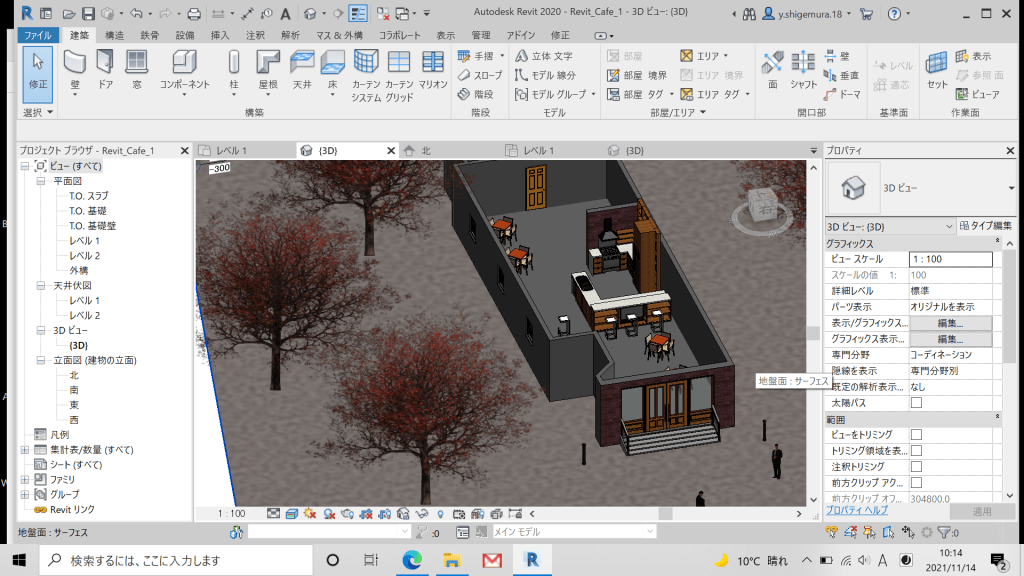Select the 柱 (Column) tool
The width and height of the screenshot is (1024, 576).
click(233, 68)
